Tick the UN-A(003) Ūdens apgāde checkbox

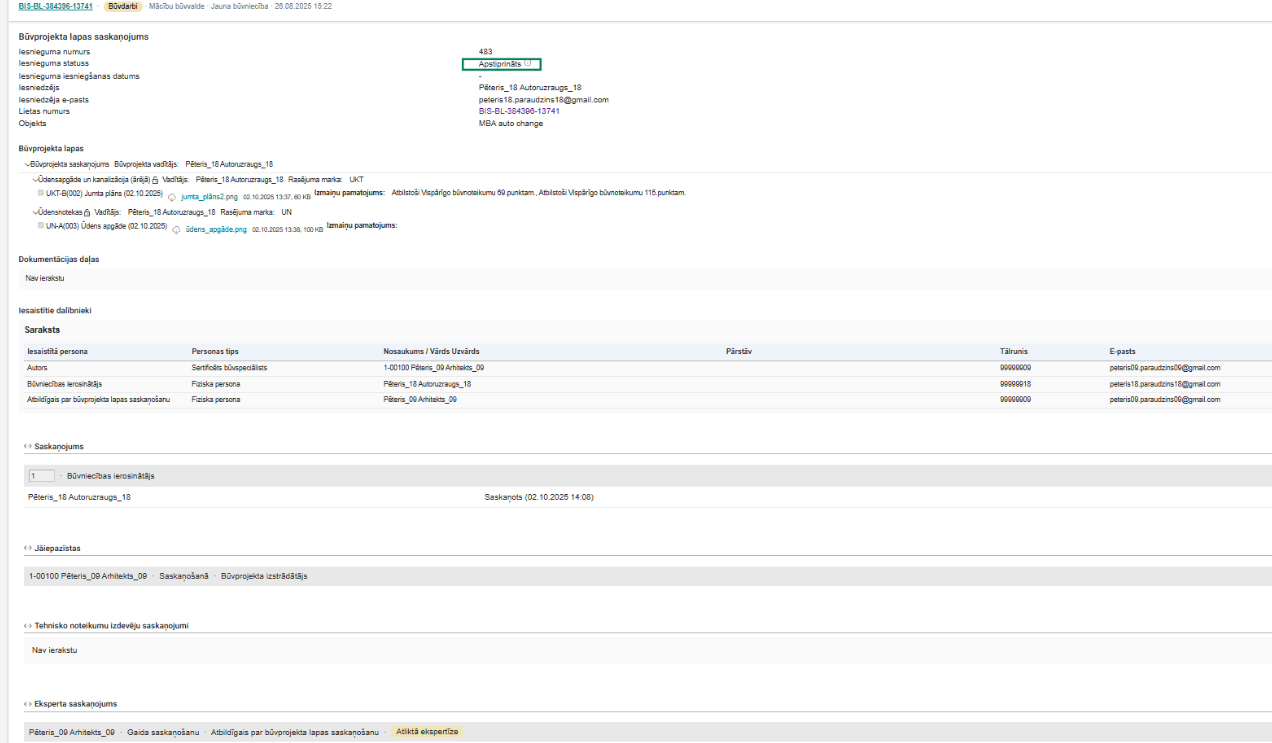pyautogui.click(x=41, y=226)
